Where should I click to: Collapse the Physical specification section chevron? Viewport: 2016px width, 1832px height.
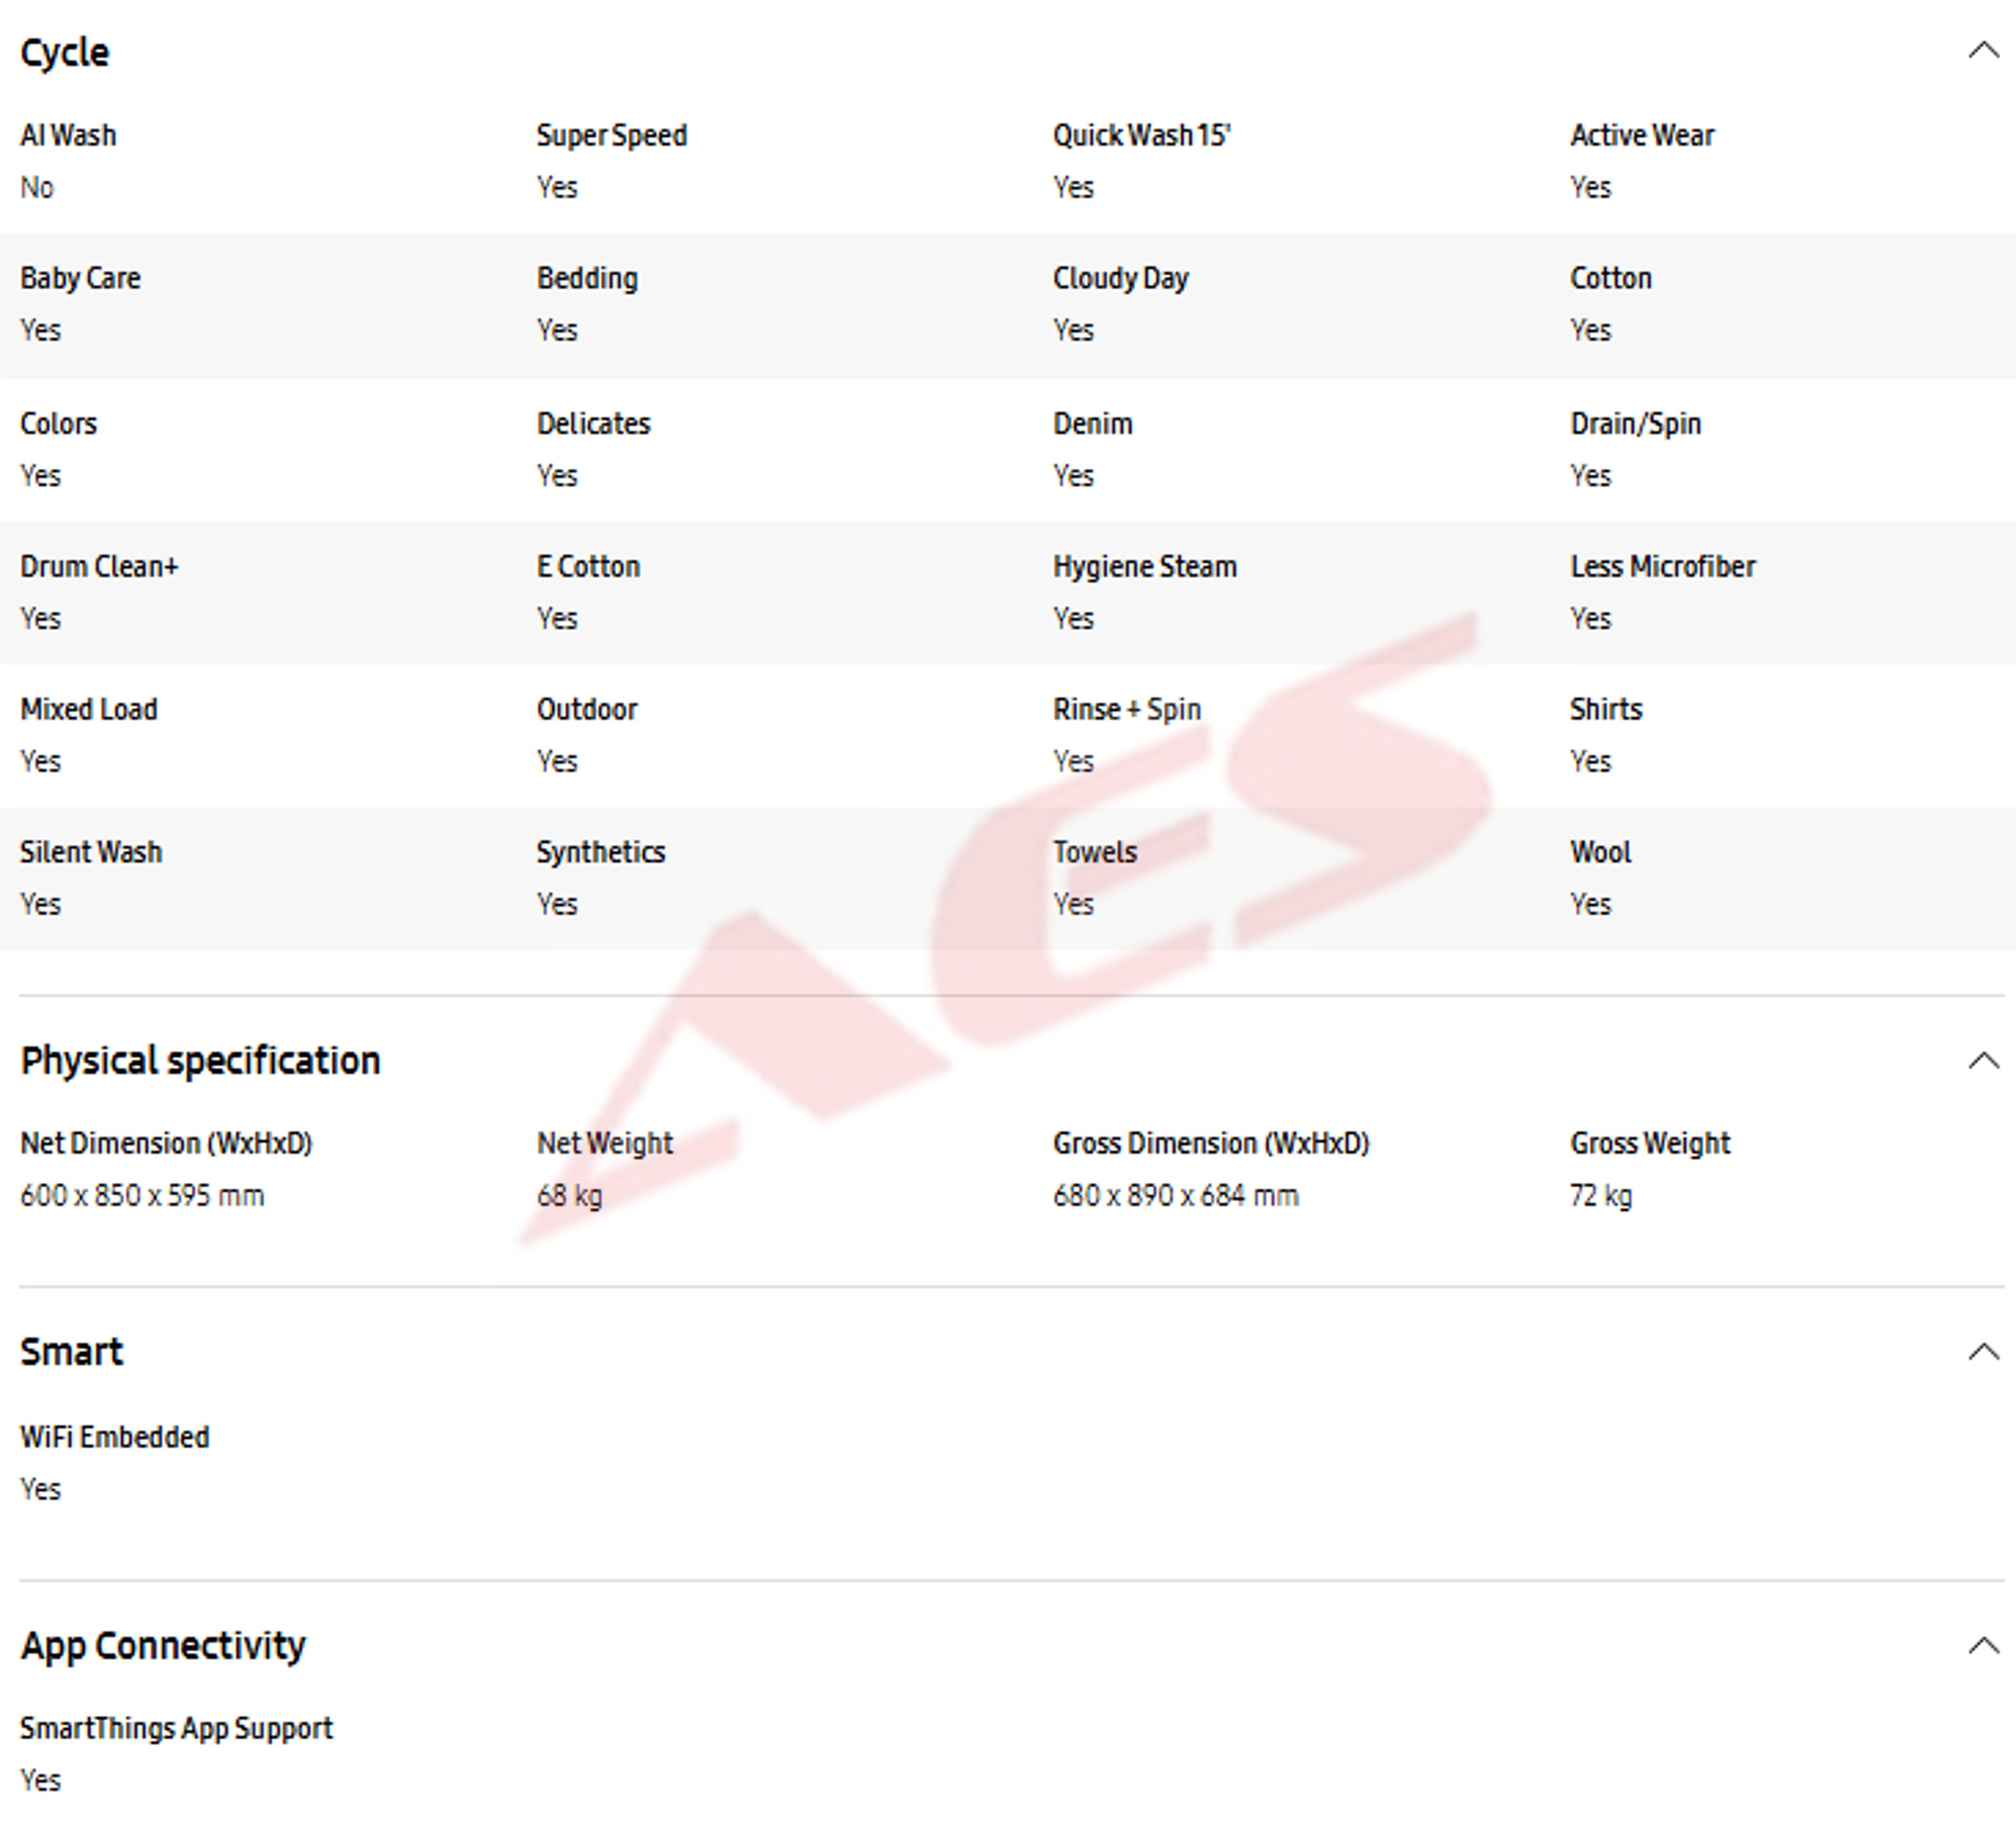pos(1983,1061)
